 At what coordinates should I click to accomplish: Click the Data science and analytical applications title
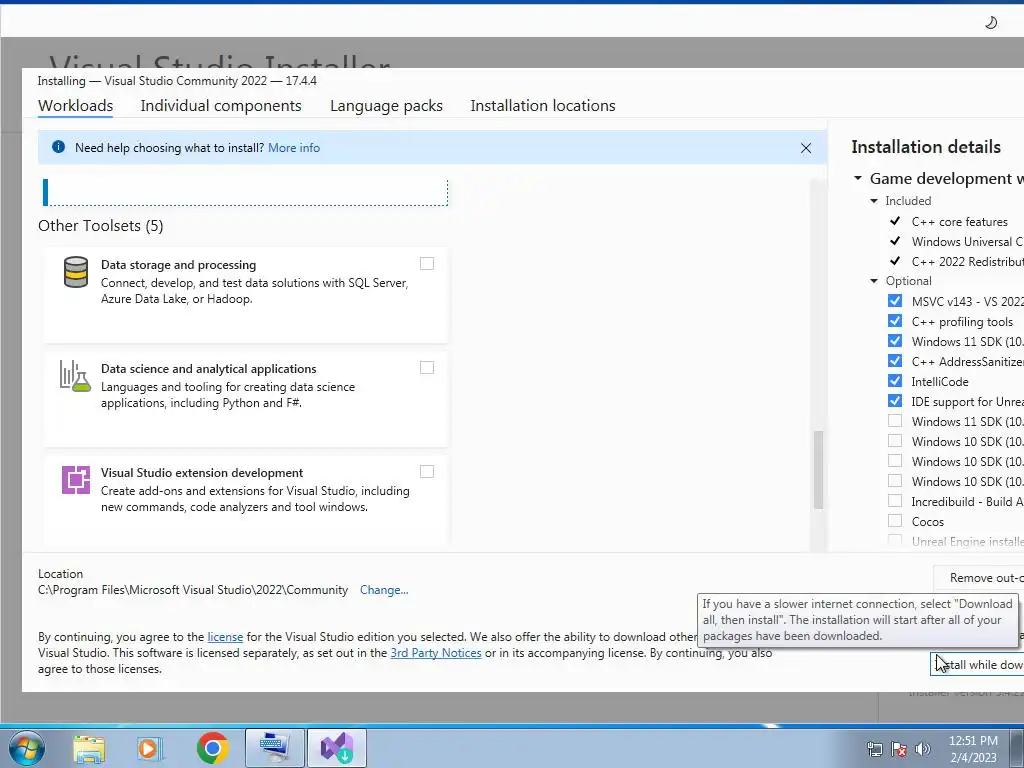[x=208, y=368]
